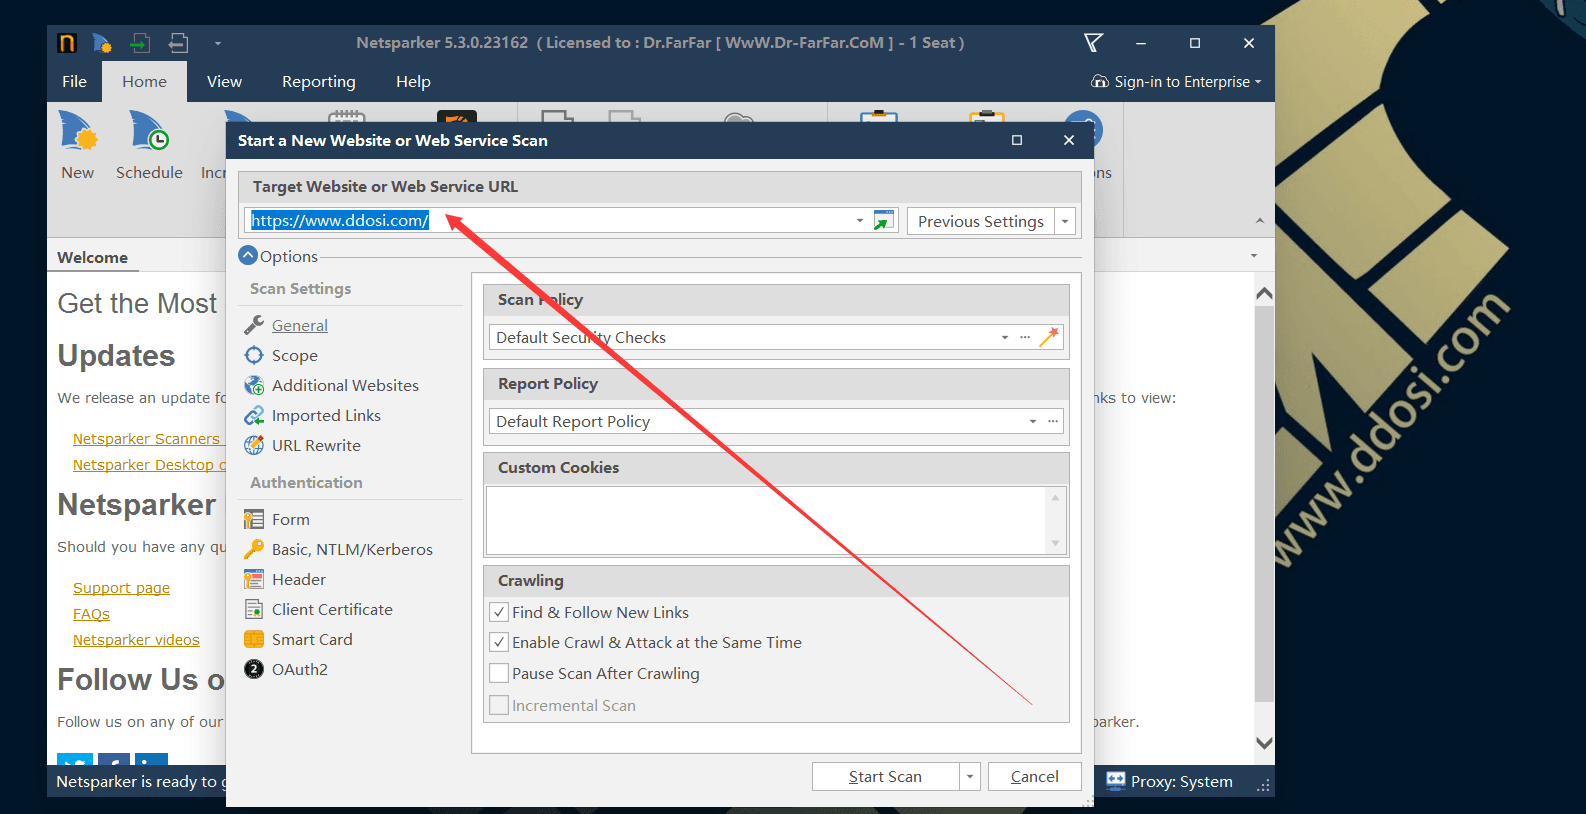1586x814 pixels.
Task: Open Additional Websites settings
Action: tap(345, 386)
